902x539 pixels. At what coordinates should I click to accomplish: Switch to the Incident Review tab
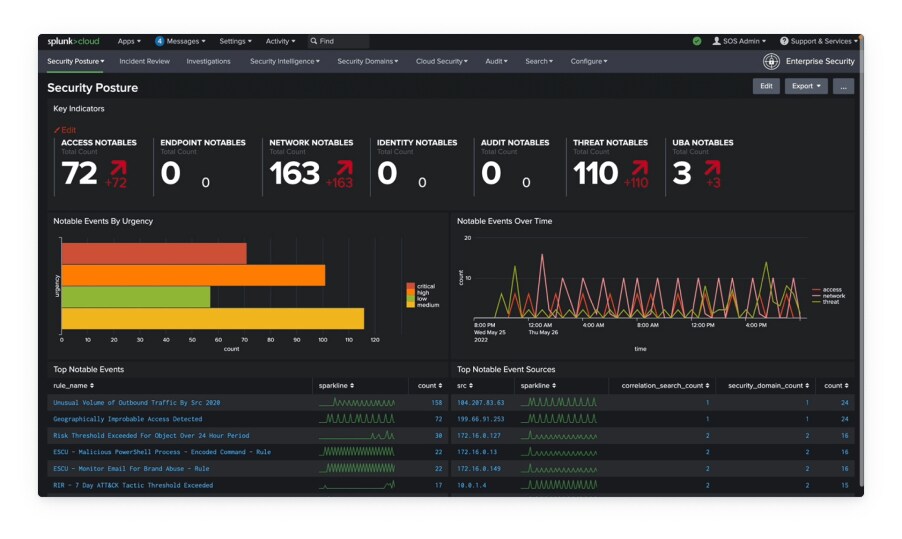coord(145,61)
